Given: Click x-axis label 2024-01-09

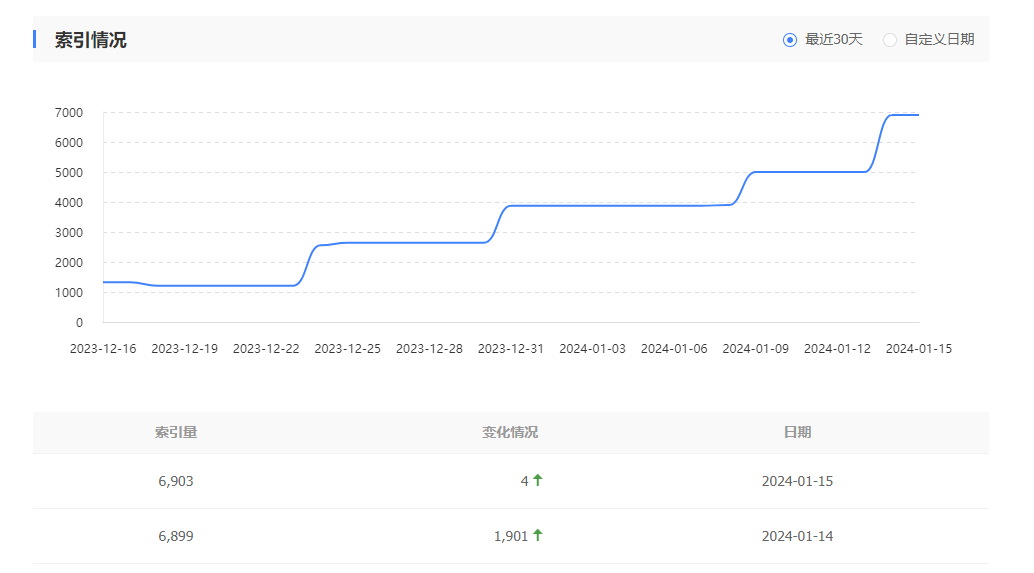Looking at the screenshot, I should (755, 349).
